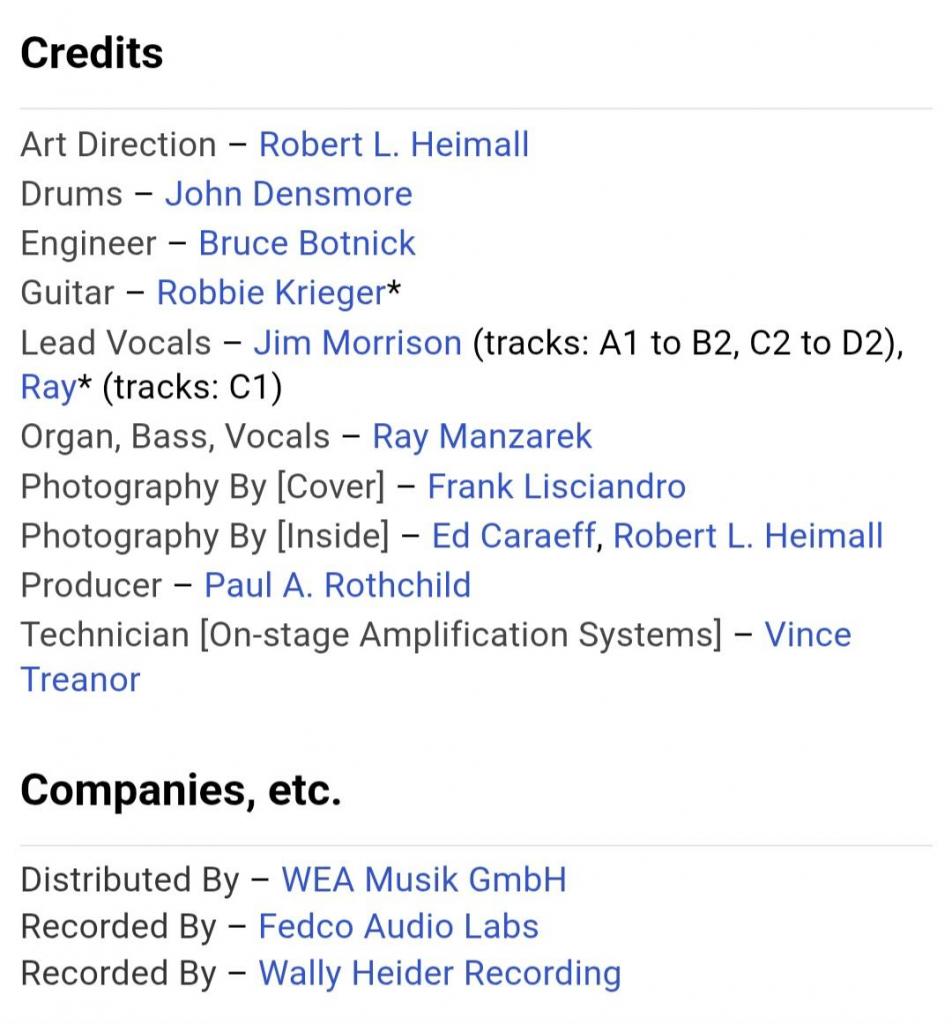This screenshot has height=1024, width=952.
Task: Click the Distributed By label text
Action: click(x=130, y=880)
